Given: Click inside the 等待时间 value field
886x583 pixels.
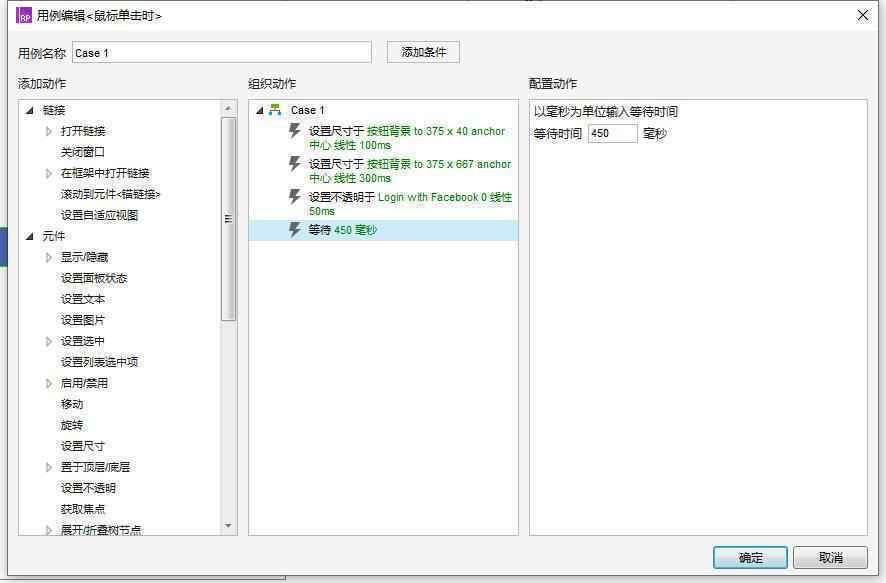Looking at the screenshot, I should [612, 132].
